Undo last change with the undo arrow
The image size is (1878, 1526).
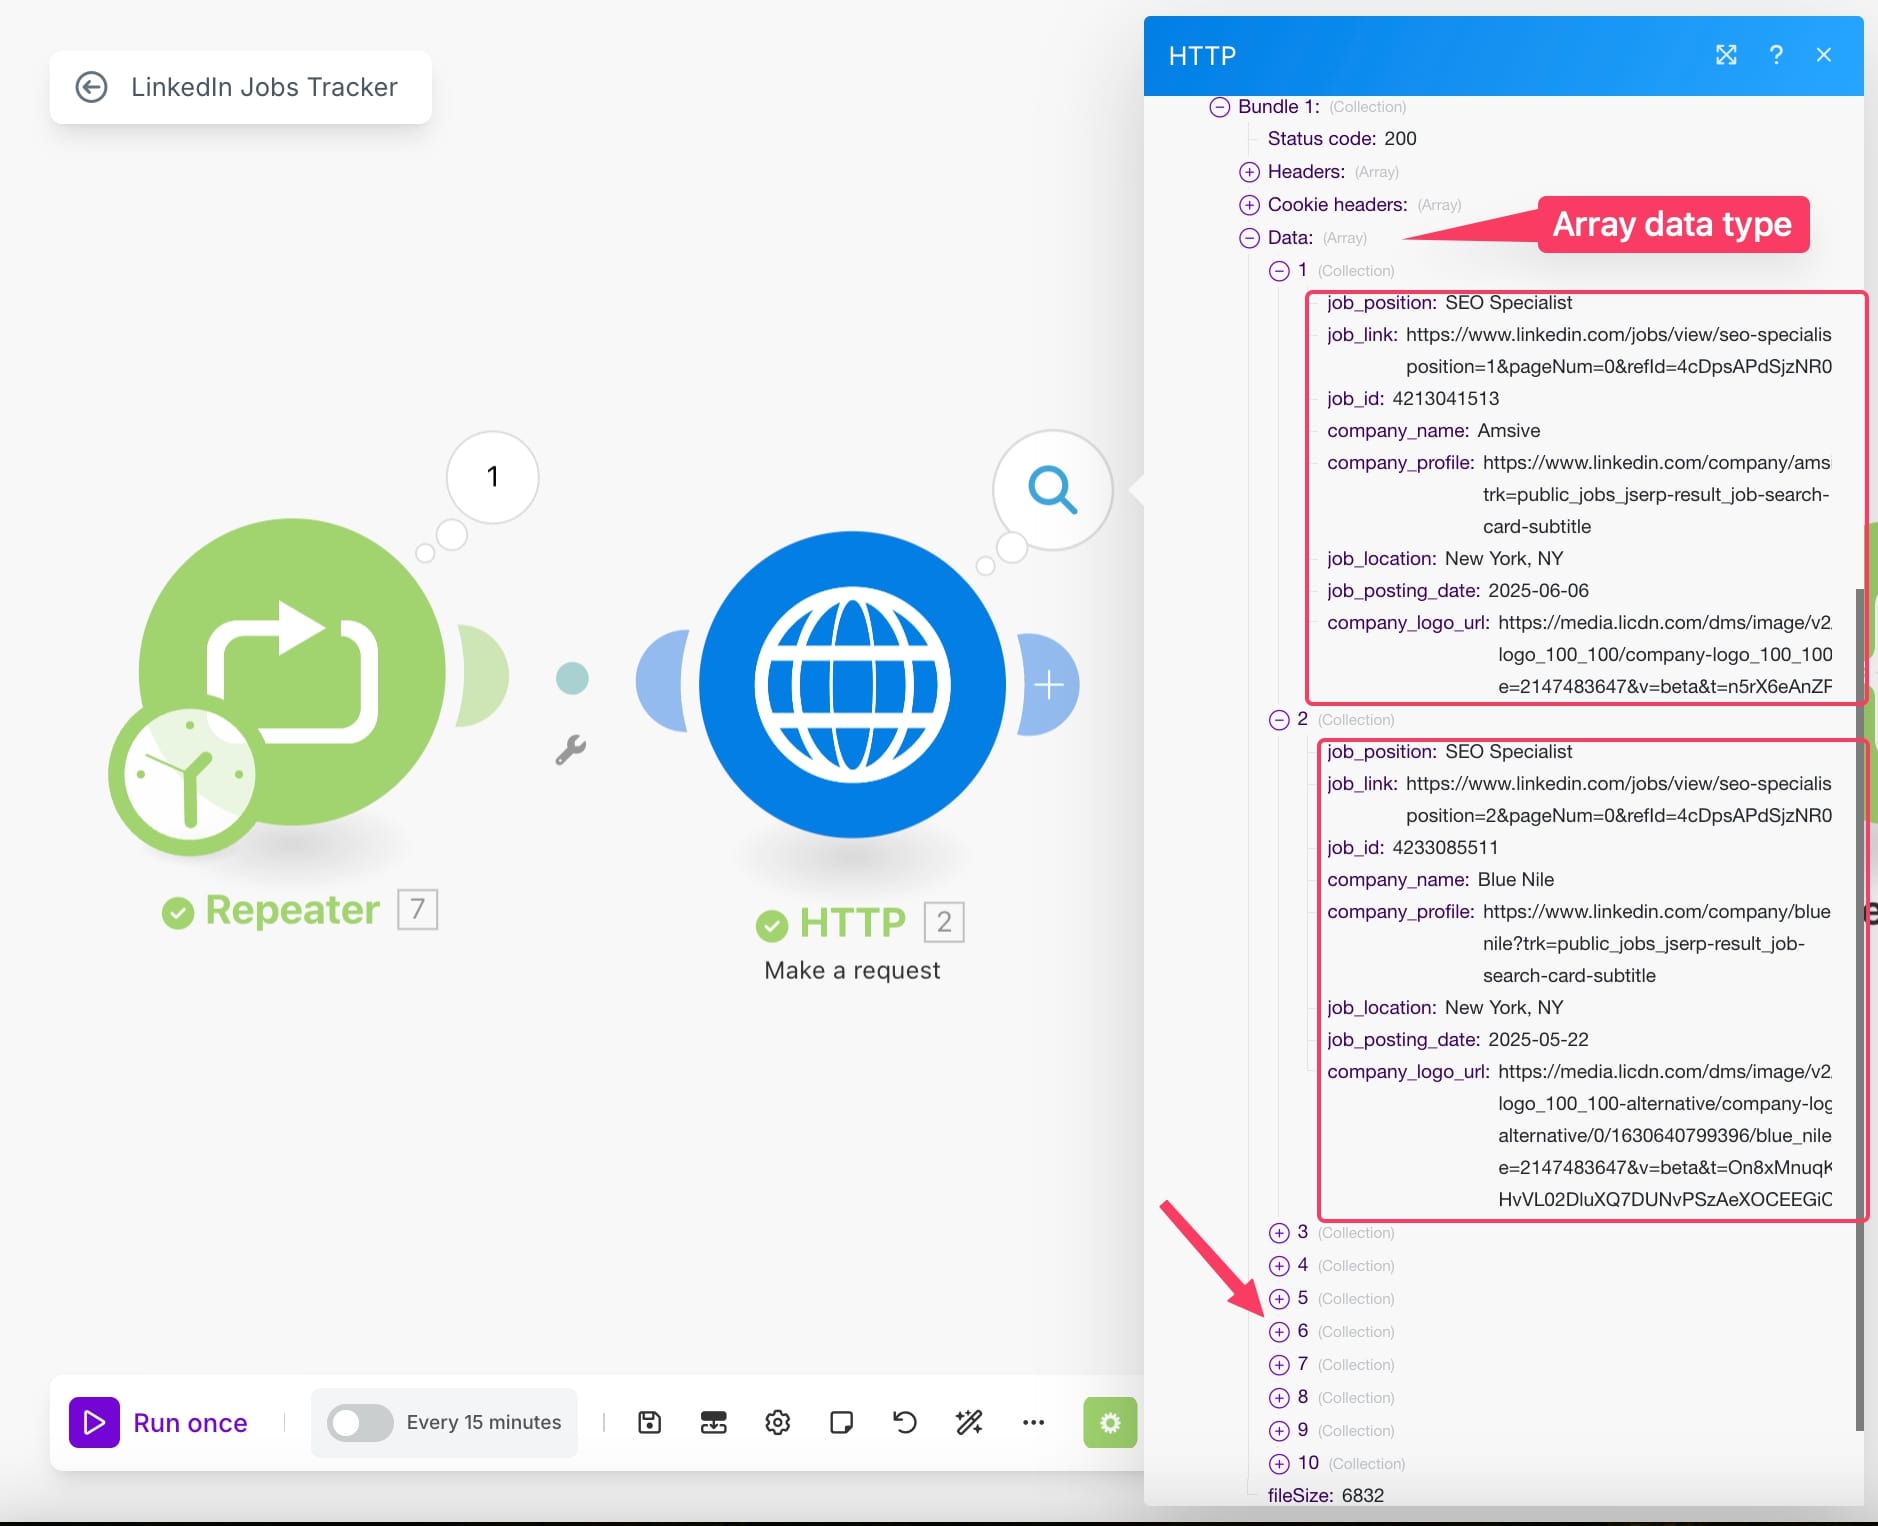click(905, 1422)
